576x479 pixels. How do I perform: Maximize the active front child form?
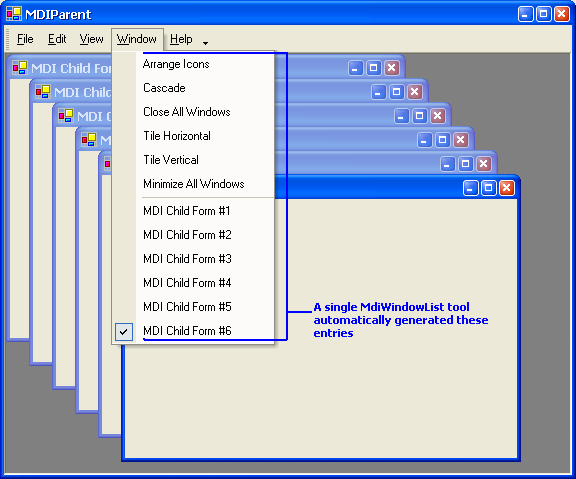[489, 188]
